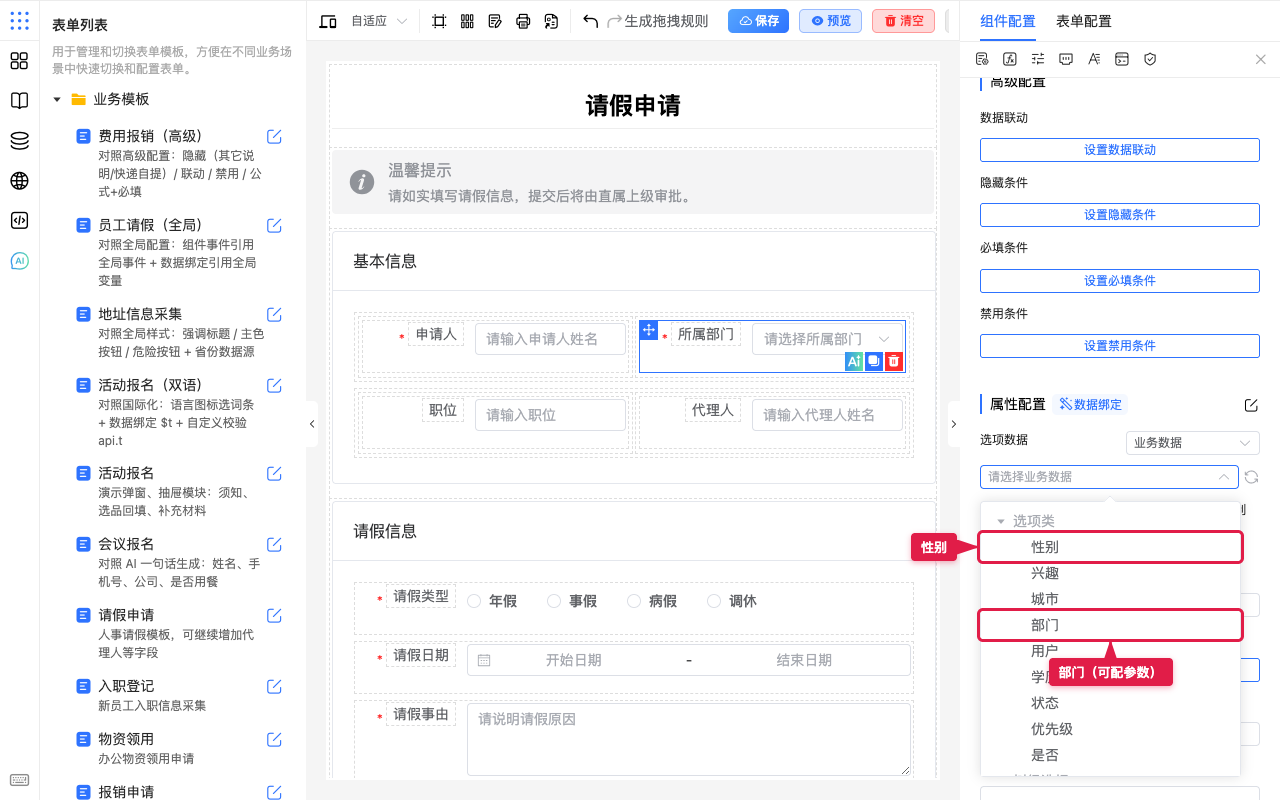
Task: Collapse the left panel with the arrow handle
Action: point(312,424)
